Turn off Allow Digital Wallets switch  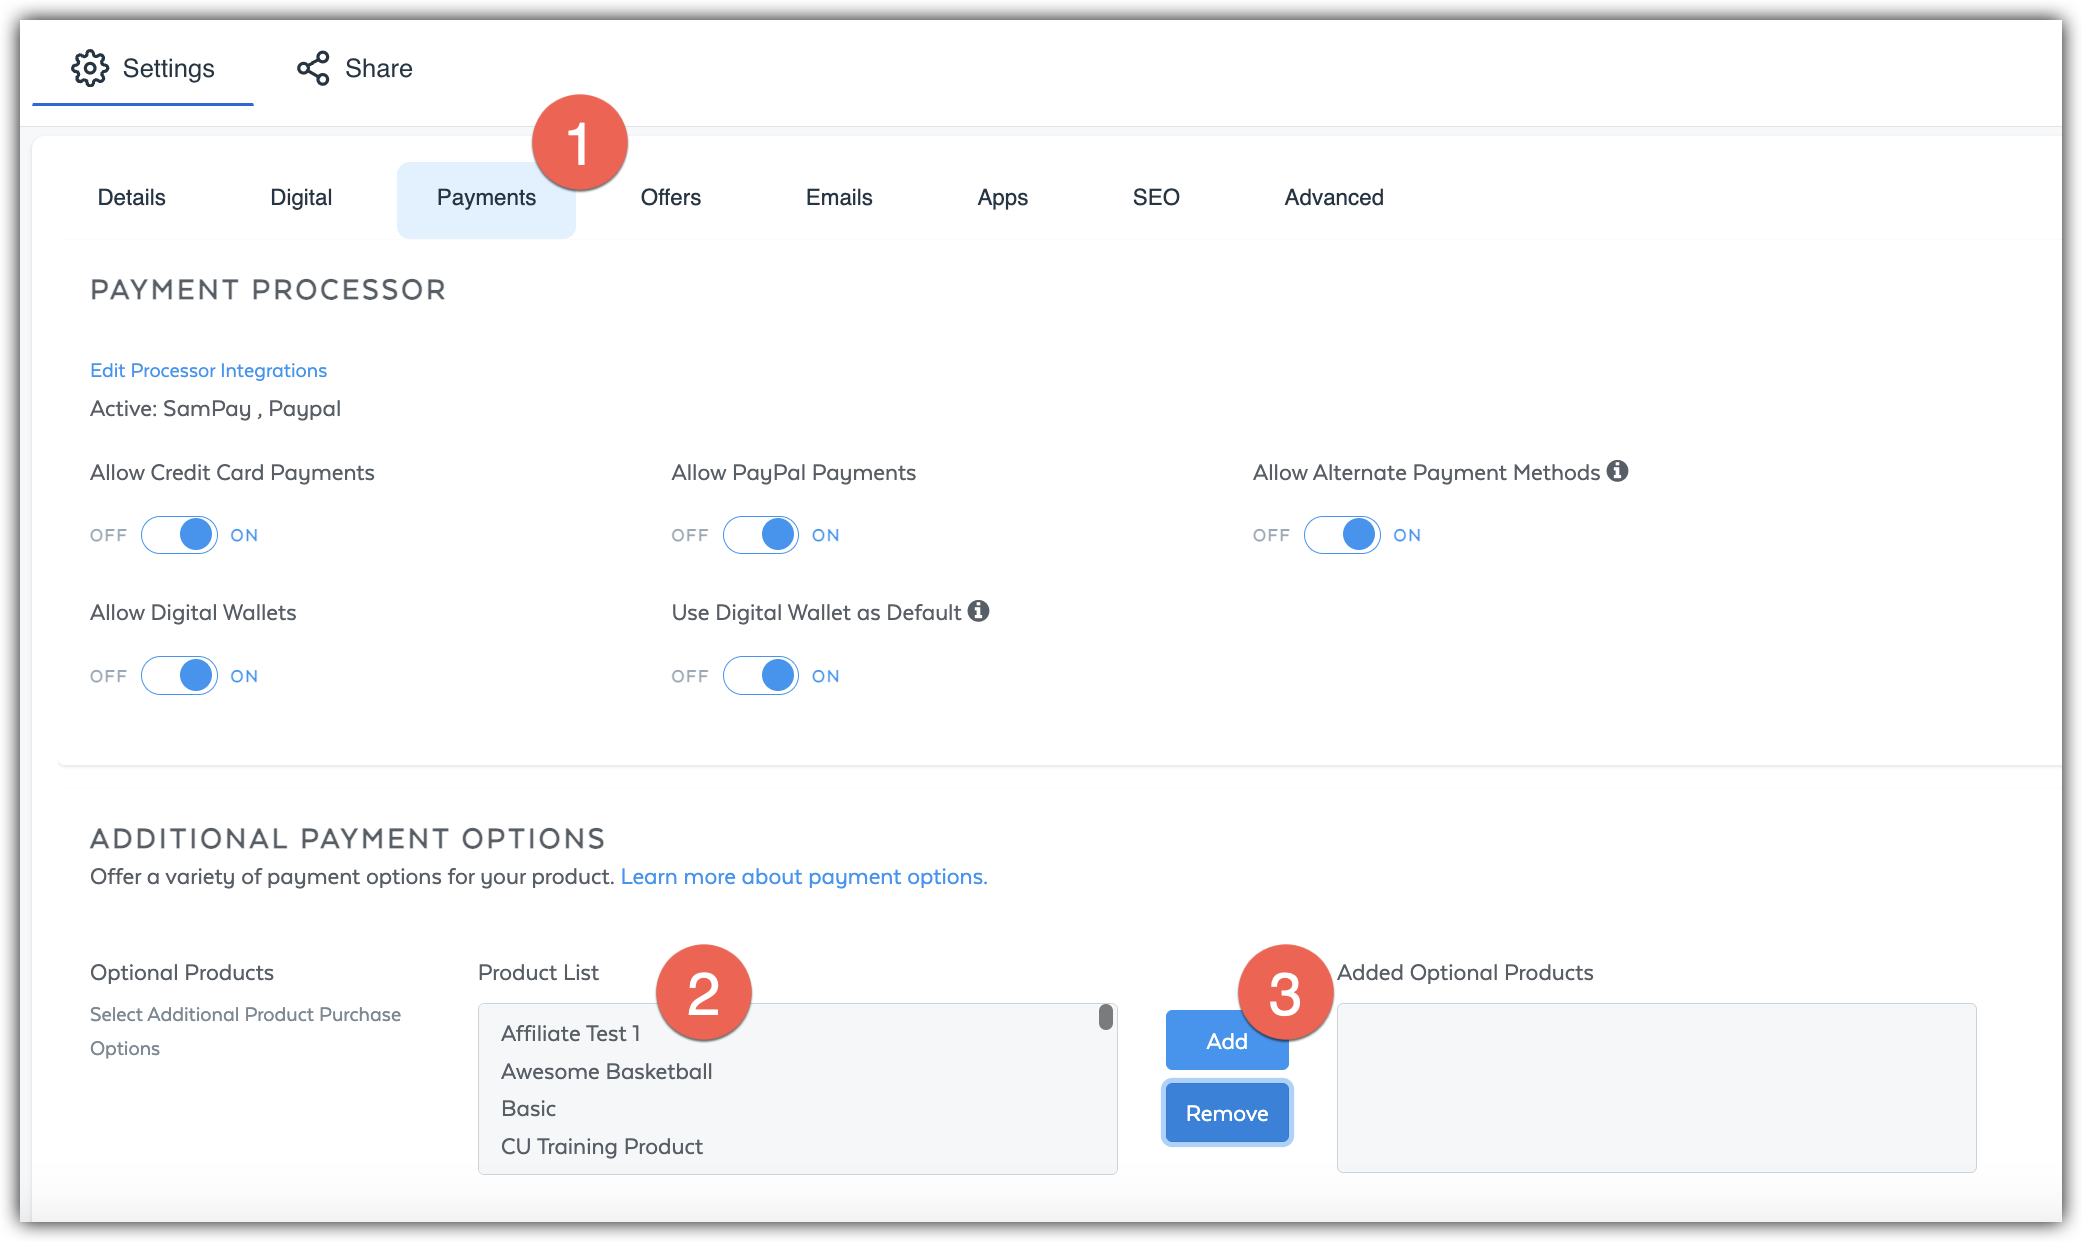coord(179,676)
